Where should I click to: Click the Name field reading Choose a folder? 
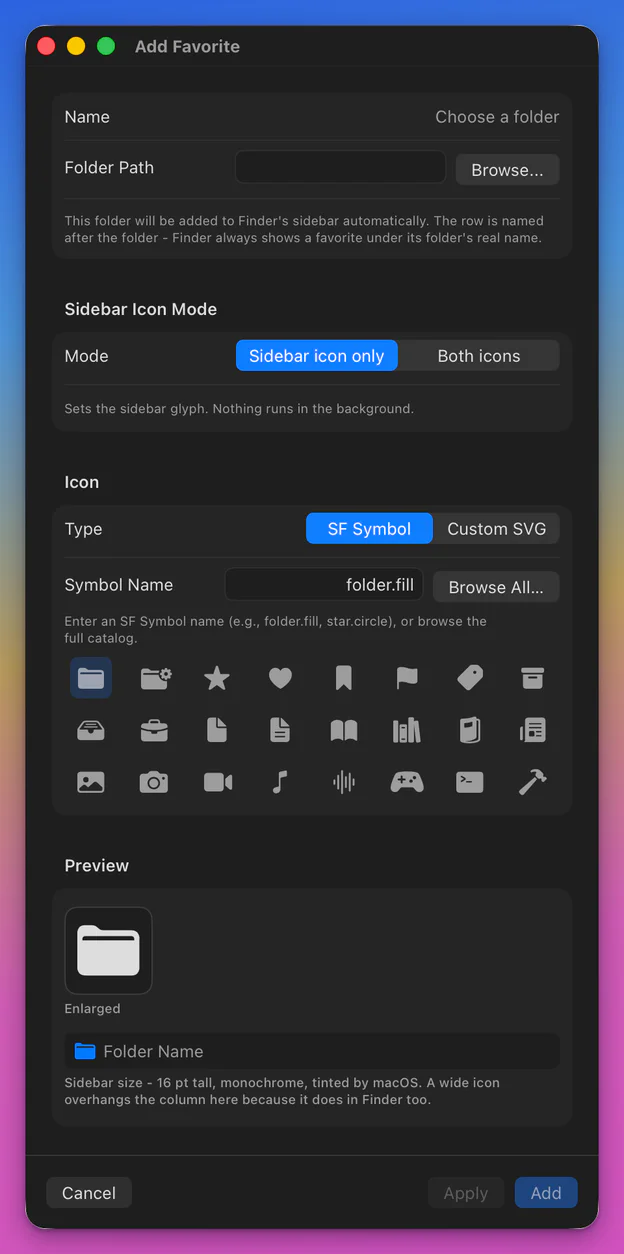click(x=497, y=117)
